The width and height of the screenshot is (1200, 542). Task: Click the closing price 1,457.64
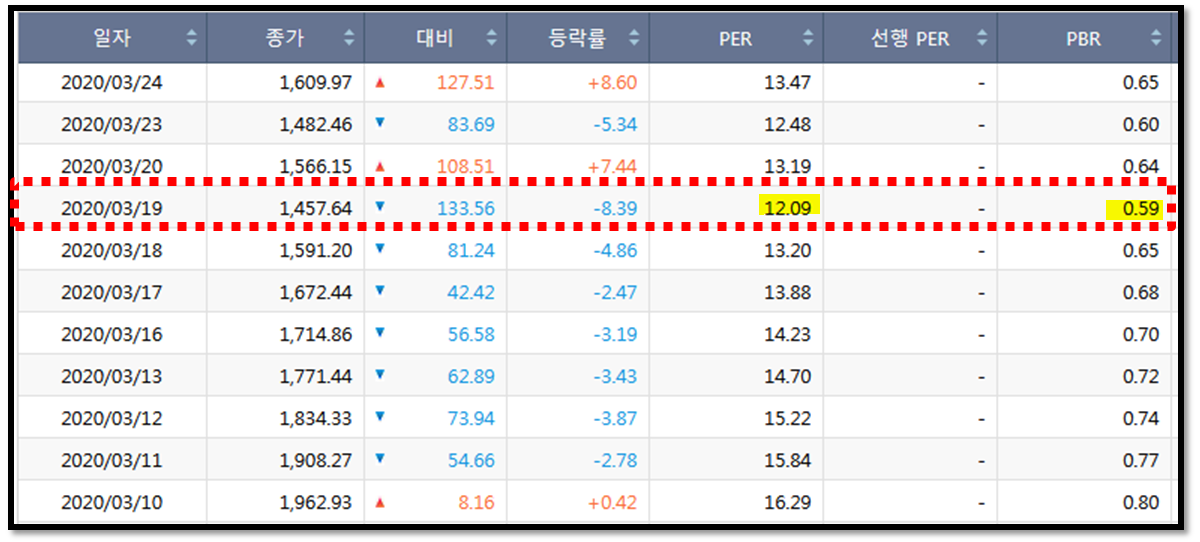pyautogui.click(x=316, y=209)
